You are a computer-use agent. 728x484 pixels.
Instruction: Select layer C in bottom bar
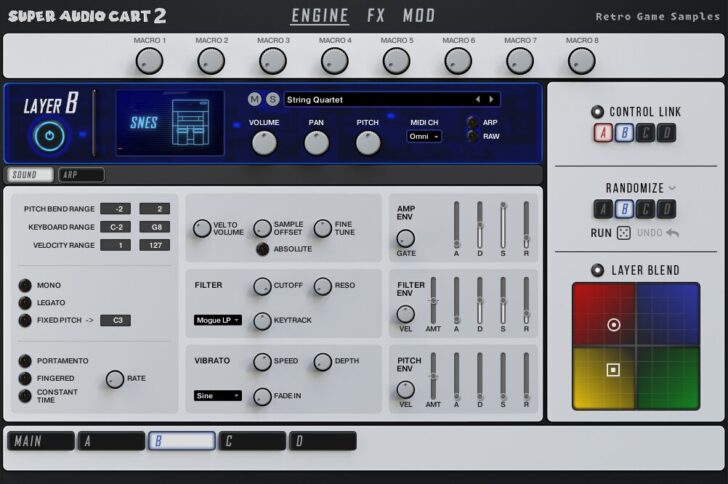click(x=251, y=441)
